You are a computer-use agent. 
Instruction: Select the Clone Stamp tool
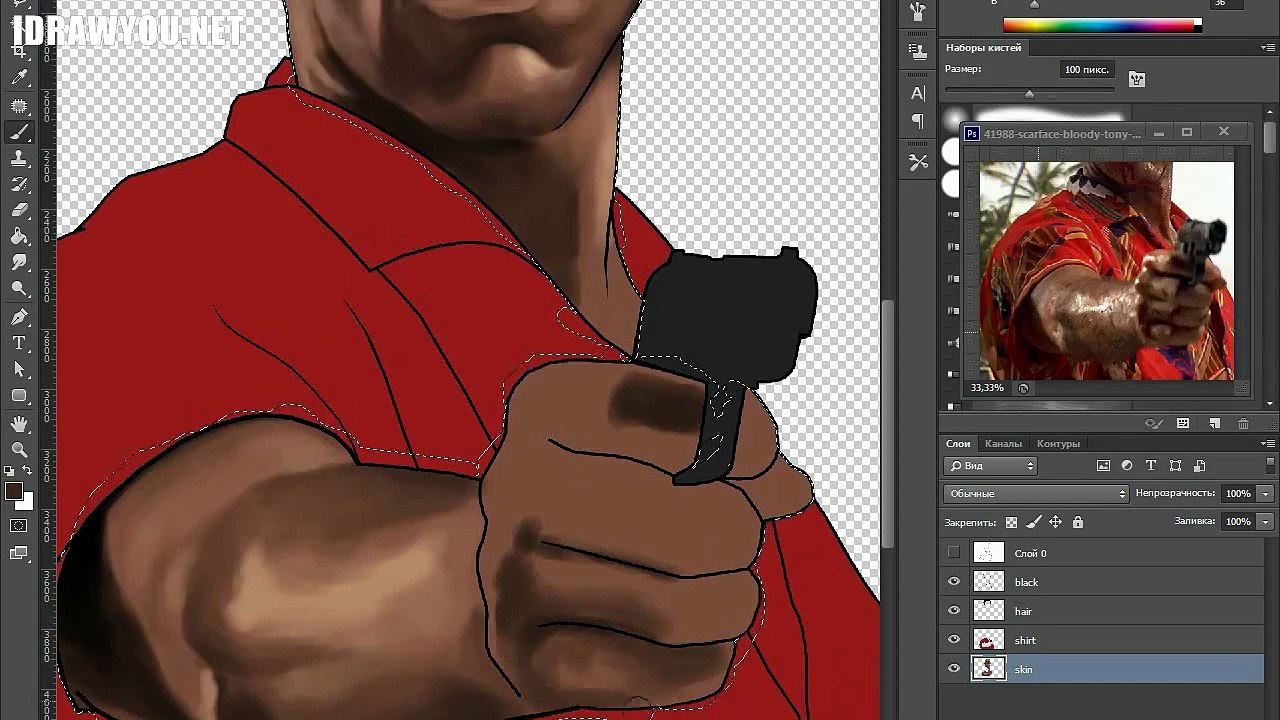19,158
